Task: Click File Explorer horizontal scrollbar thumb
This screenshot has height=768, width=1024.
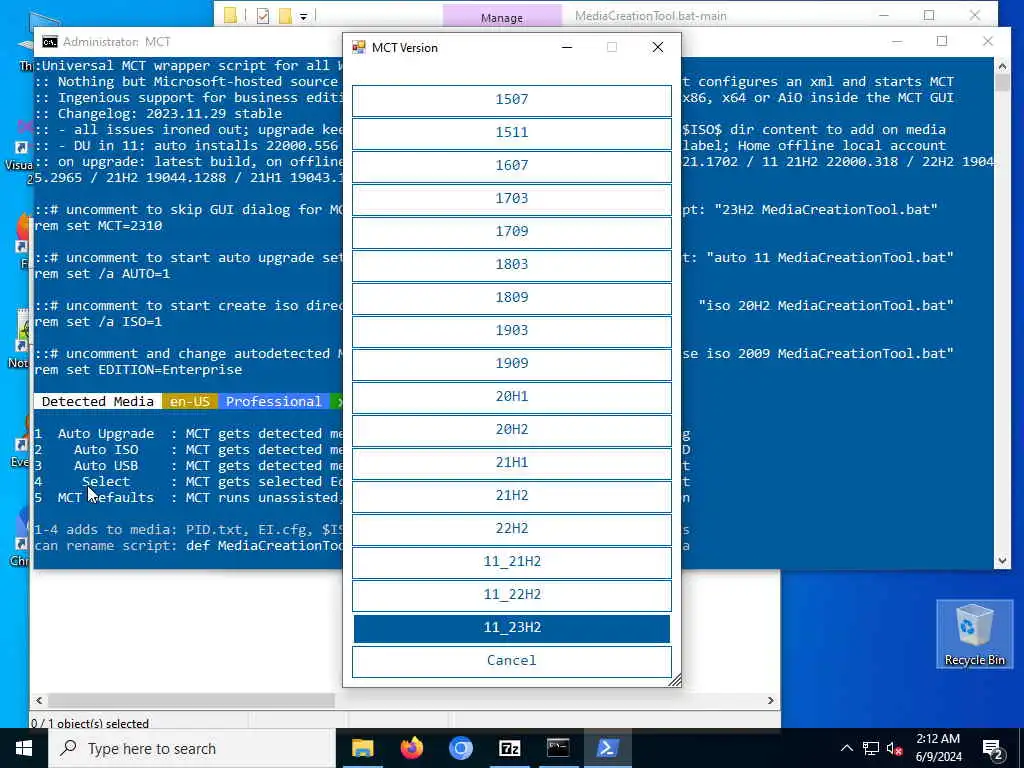Action: click(x=191, y=700)
